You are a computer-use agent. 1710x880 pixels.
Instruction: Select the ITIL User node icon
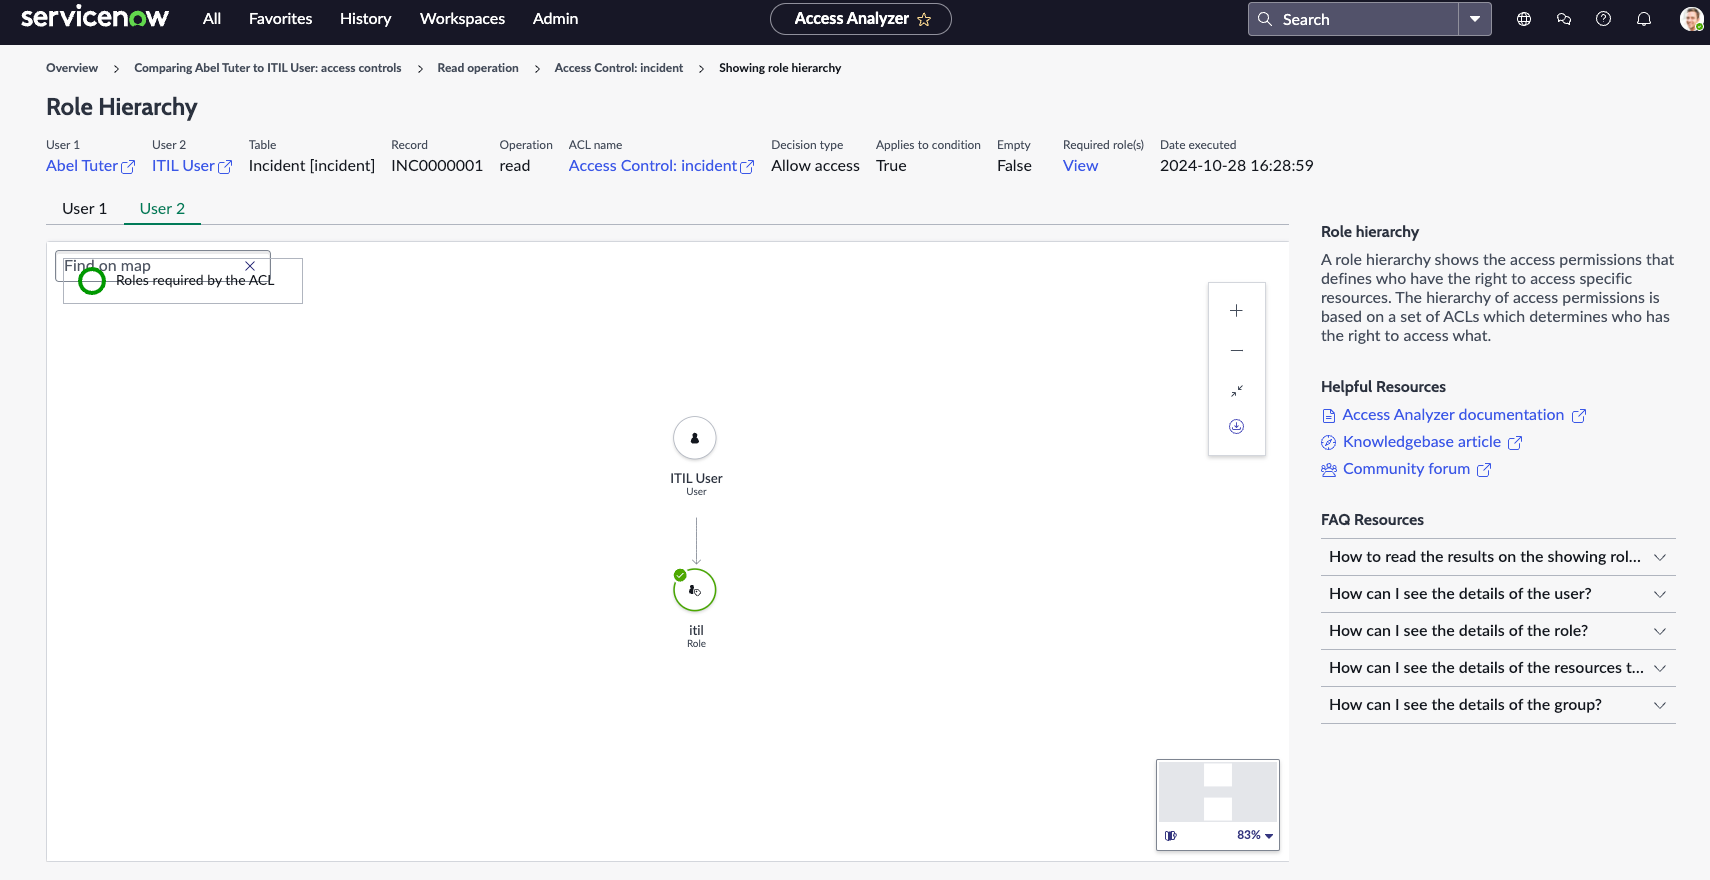695,438
